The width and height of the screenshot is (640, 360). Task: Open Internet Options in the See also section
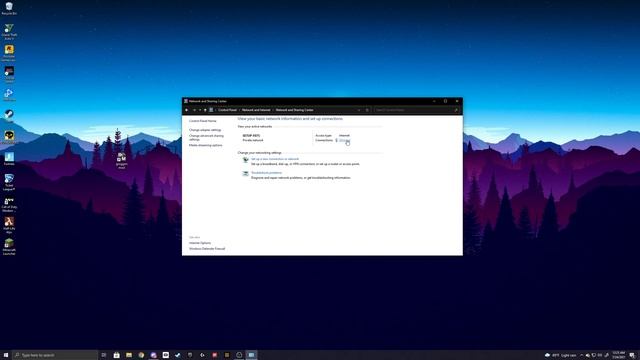(200, 243)
